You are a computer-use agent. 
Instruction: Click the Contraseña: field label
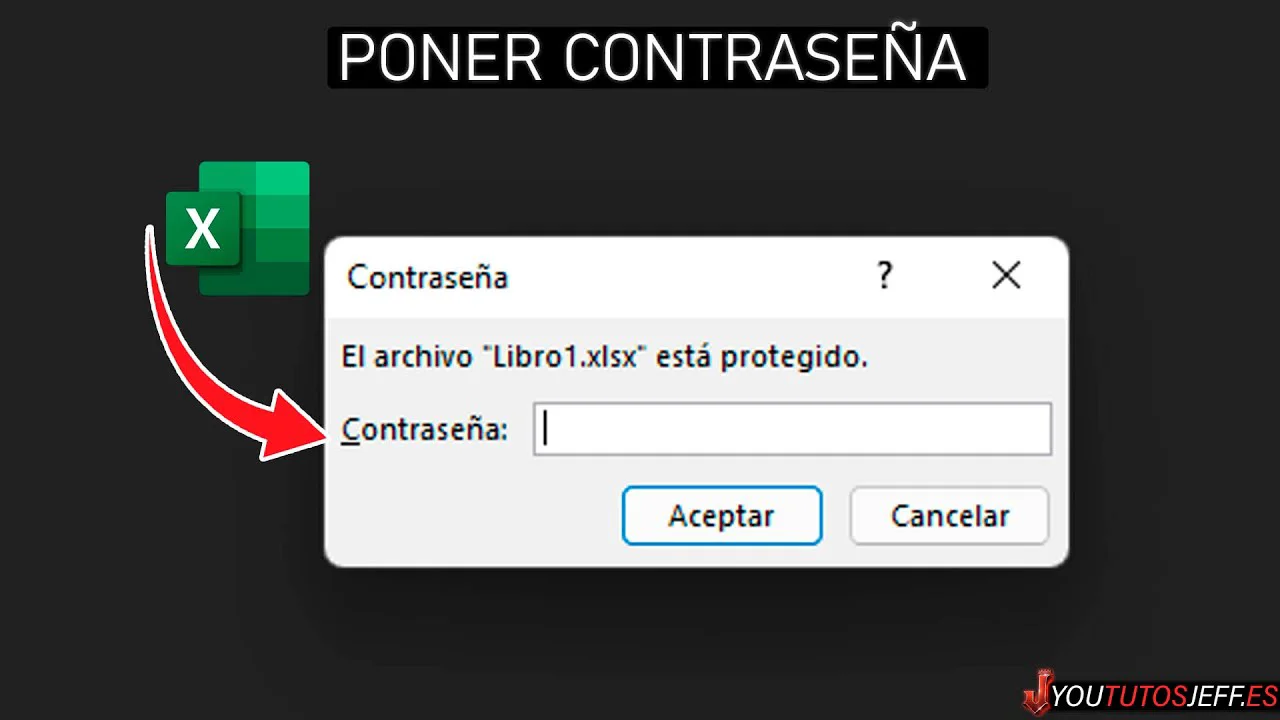tap(425, 430)
